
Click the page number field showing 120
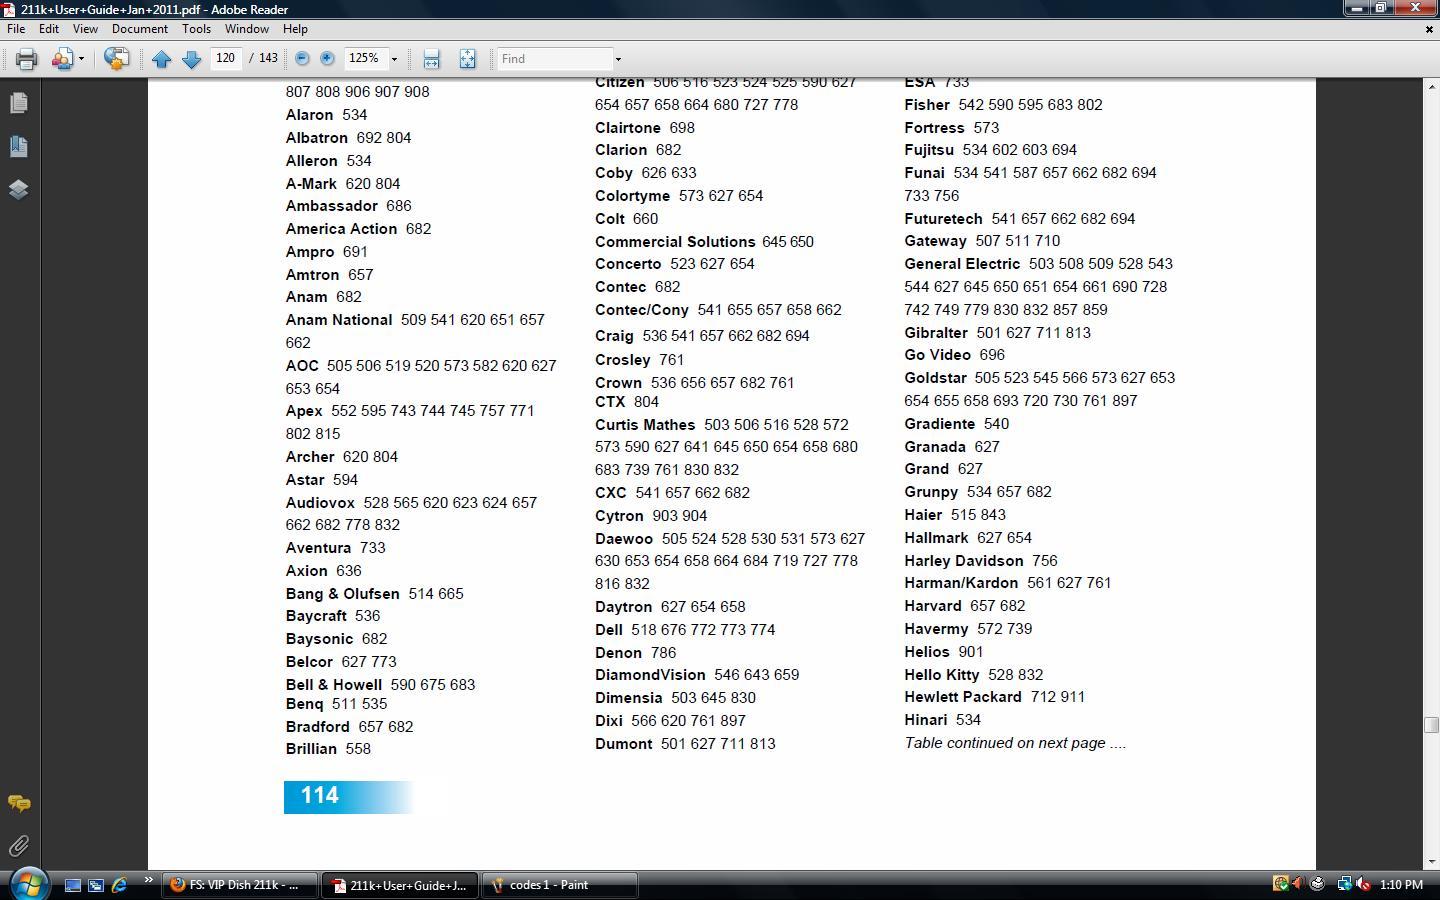click(226, 59)
